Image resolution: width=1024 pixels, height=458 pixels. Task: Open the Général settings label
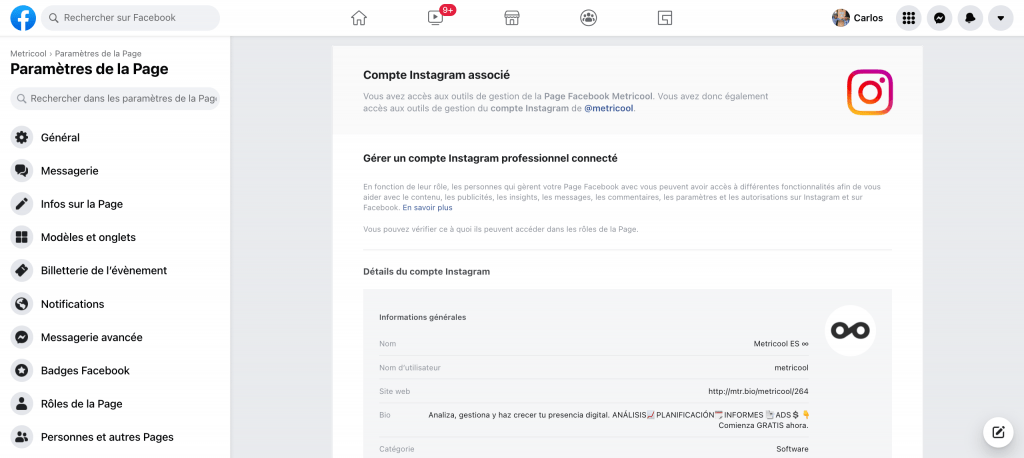[60, 138]
